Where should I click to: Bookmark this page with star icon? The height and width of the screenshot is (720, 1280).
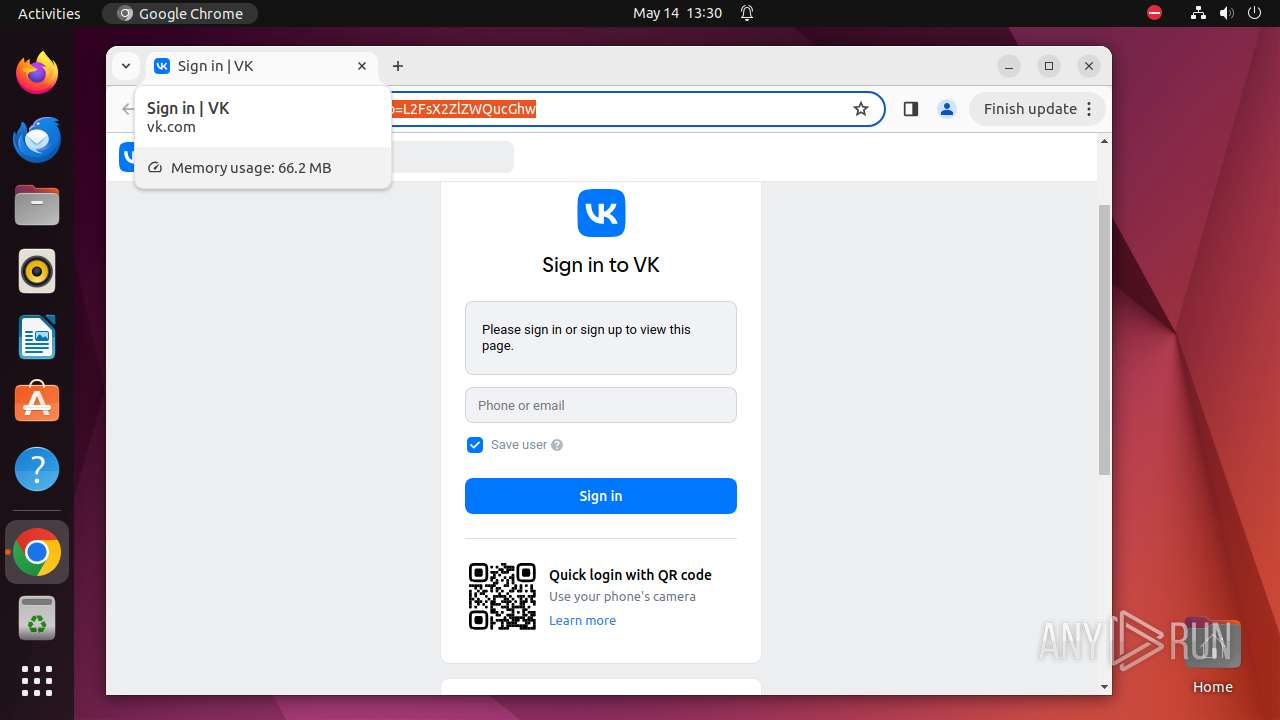[x=861, y=109]
